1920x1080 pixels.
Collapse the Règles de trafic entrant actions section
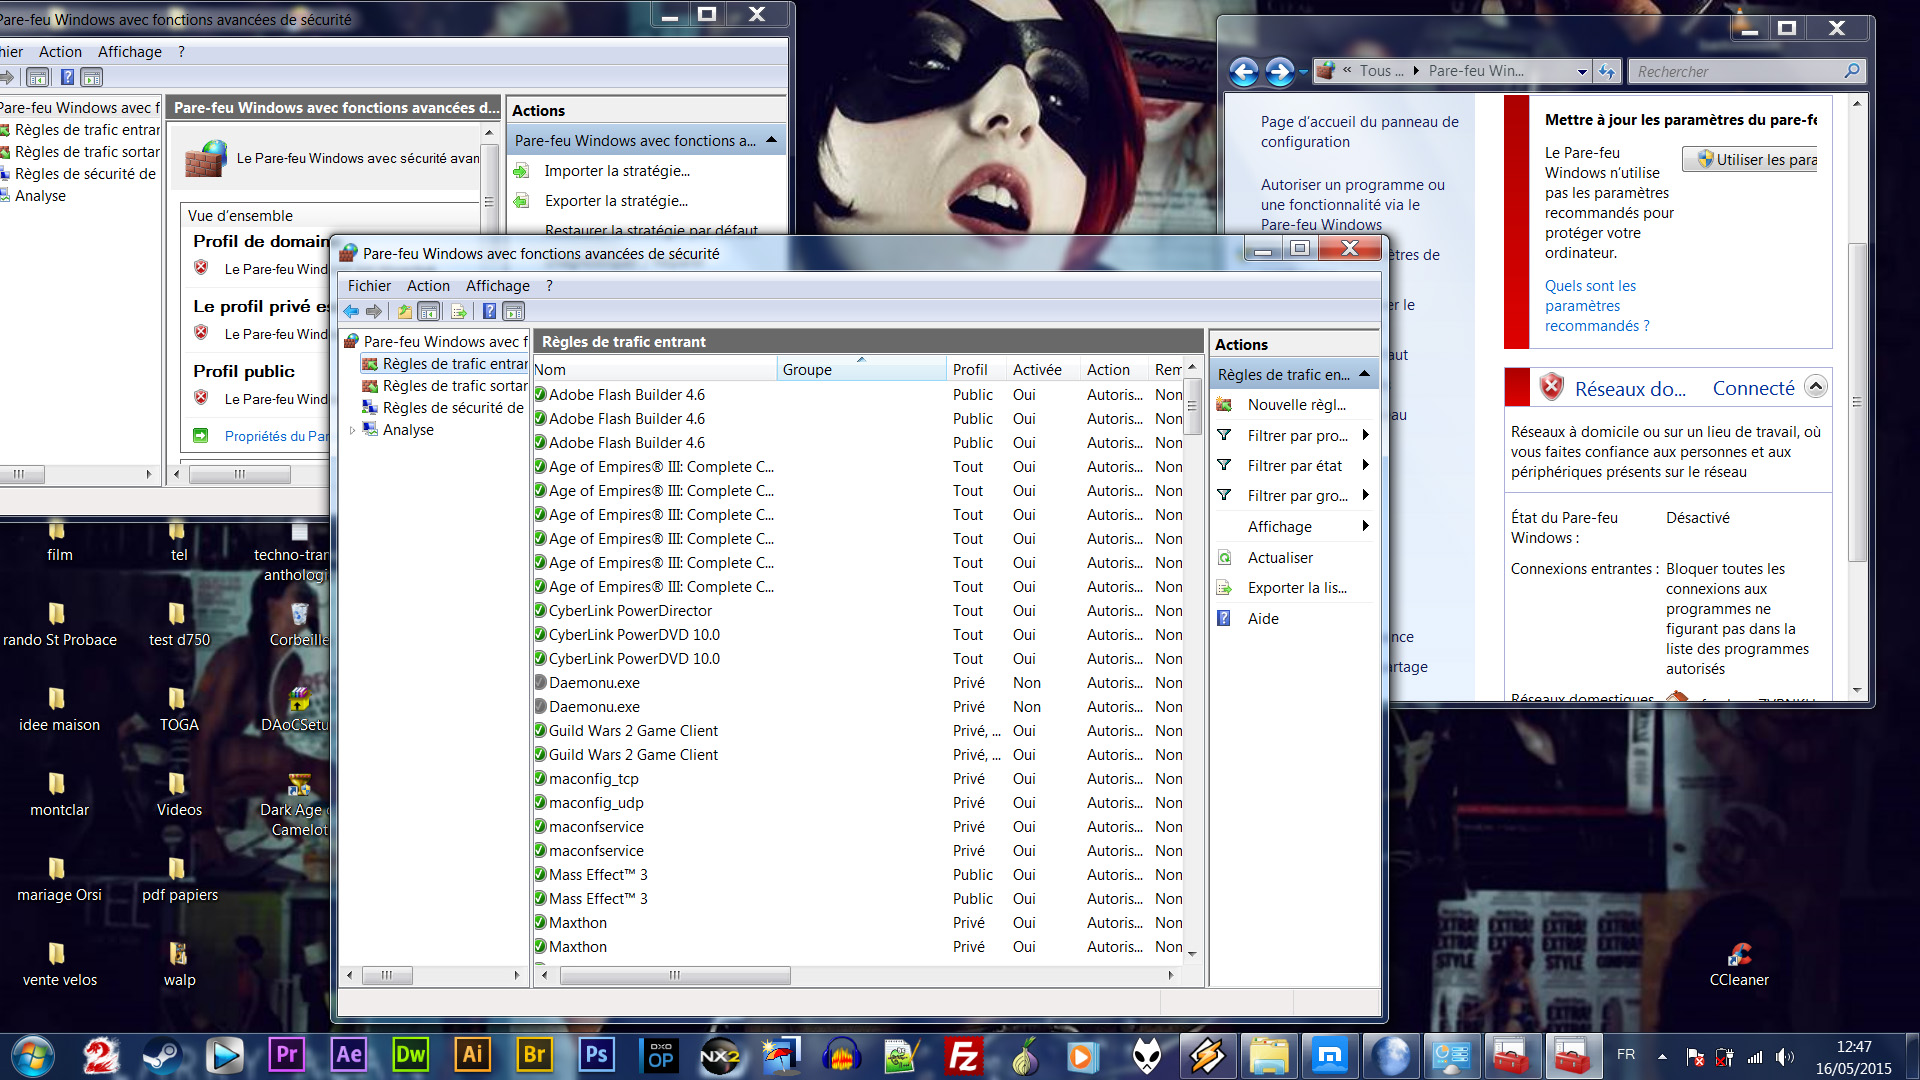(x=1364, y=374)
